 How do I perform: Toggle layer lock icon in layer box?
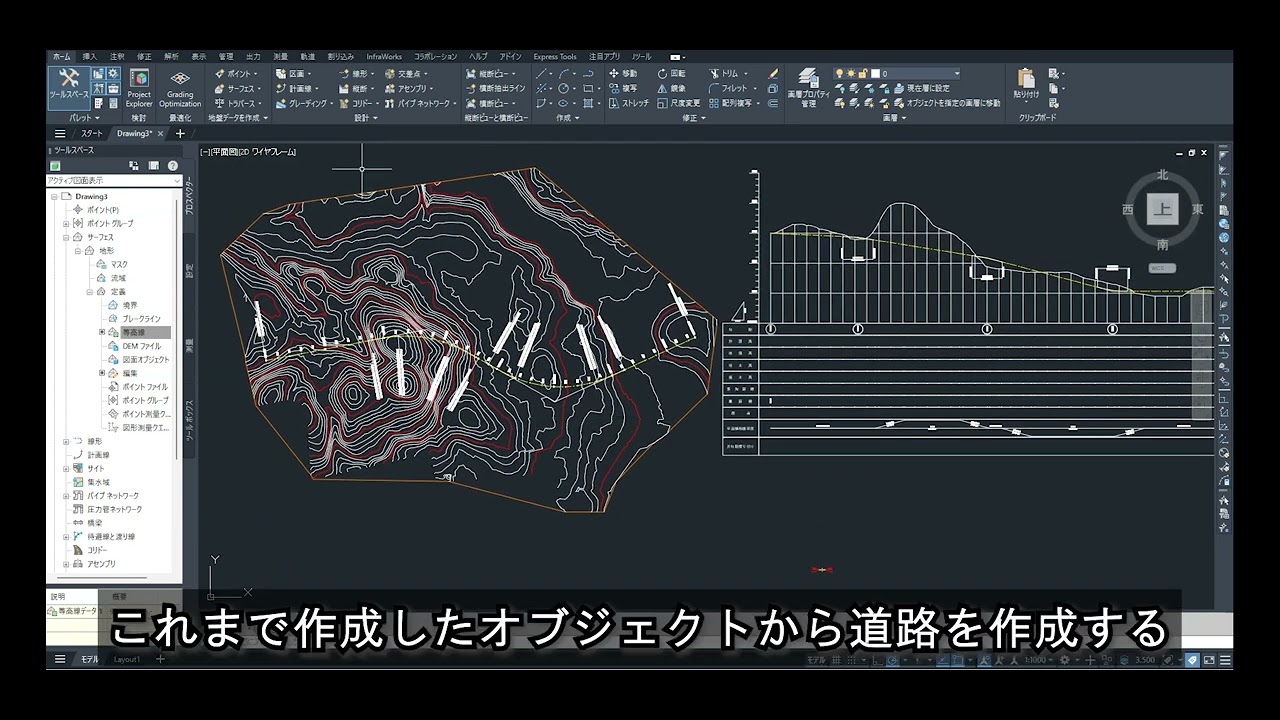pos(863,74)
